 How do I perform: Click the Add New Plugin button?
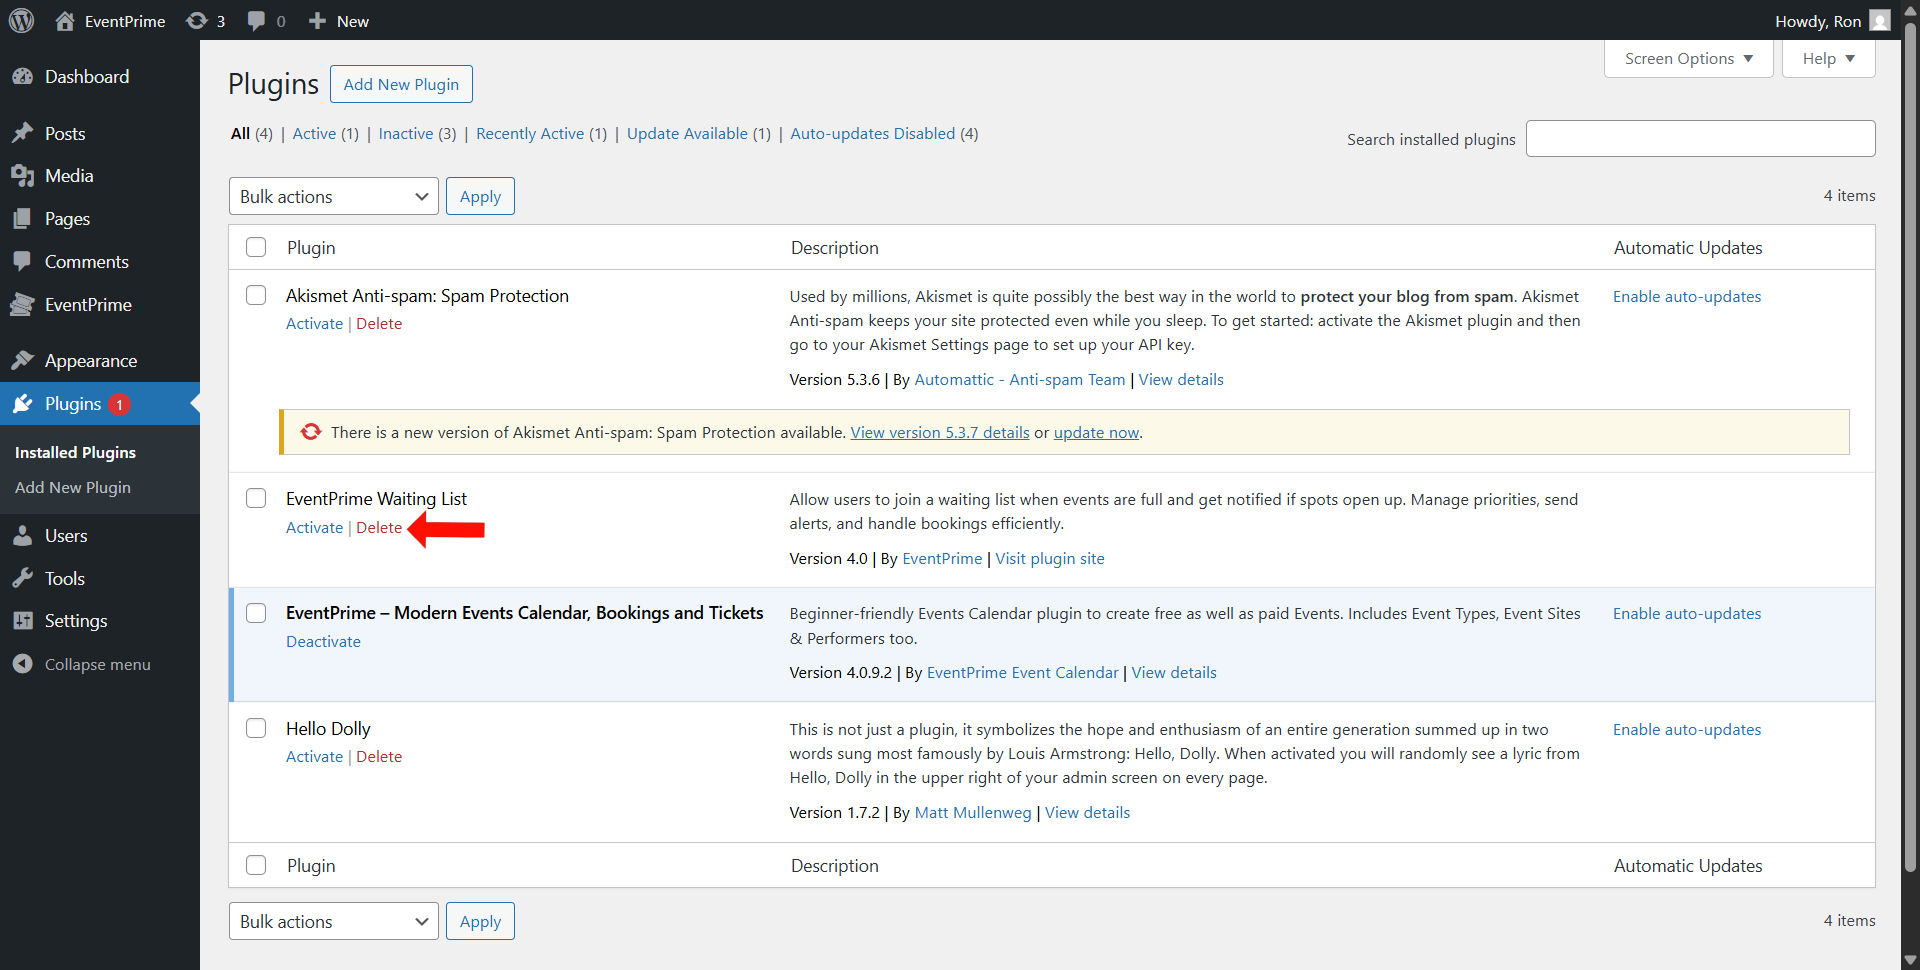point(401,85)
